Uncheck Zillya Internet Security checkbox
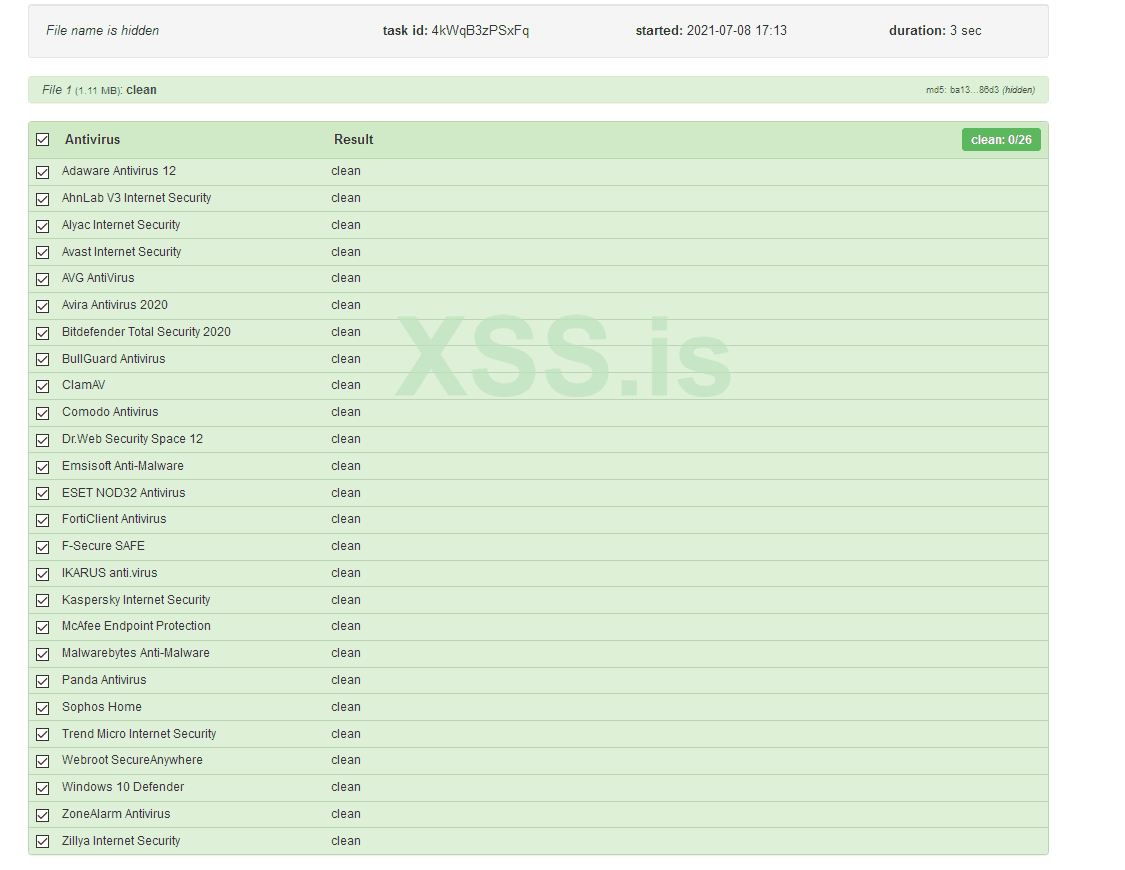This screenshot has height=870, width=1125. pos(43,841)
